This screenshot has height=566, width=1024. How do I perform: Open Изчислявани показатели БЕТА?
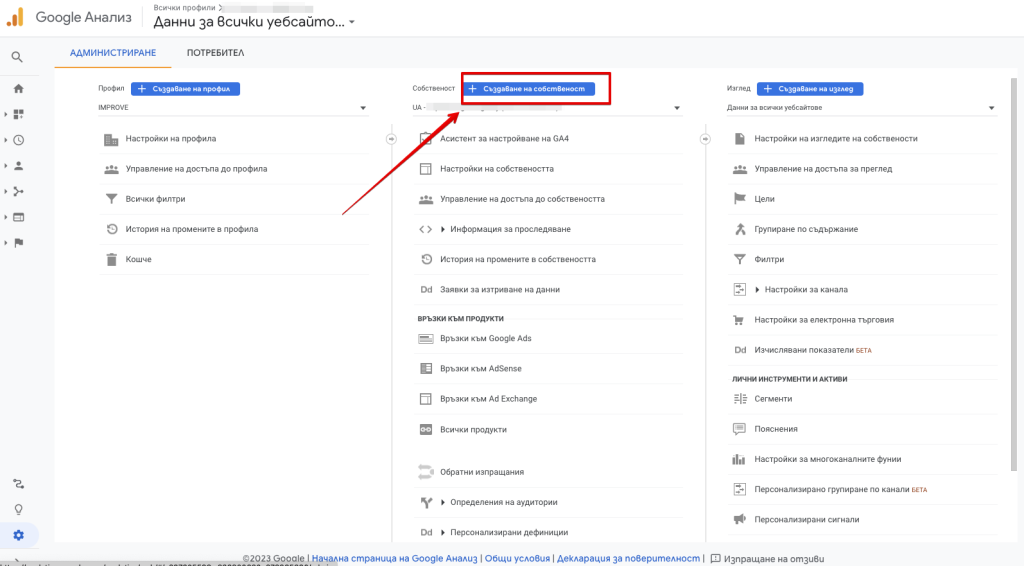pyautogui.click(x=813, y=351)
